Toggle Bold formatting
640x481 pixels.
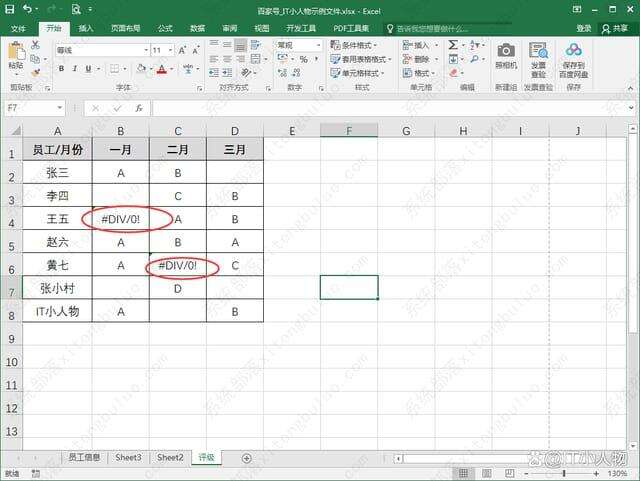[61, 69]
